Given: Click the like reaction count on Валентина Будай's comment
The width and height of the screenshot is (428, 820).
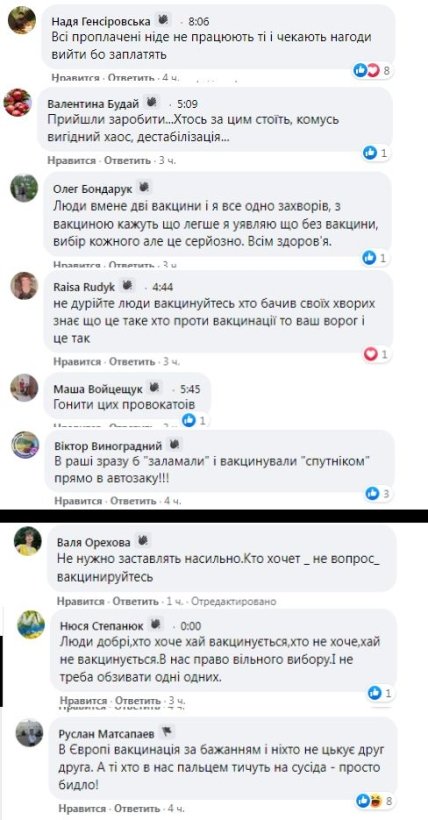Looking at the screenshot, I should [x=377, y=153].
